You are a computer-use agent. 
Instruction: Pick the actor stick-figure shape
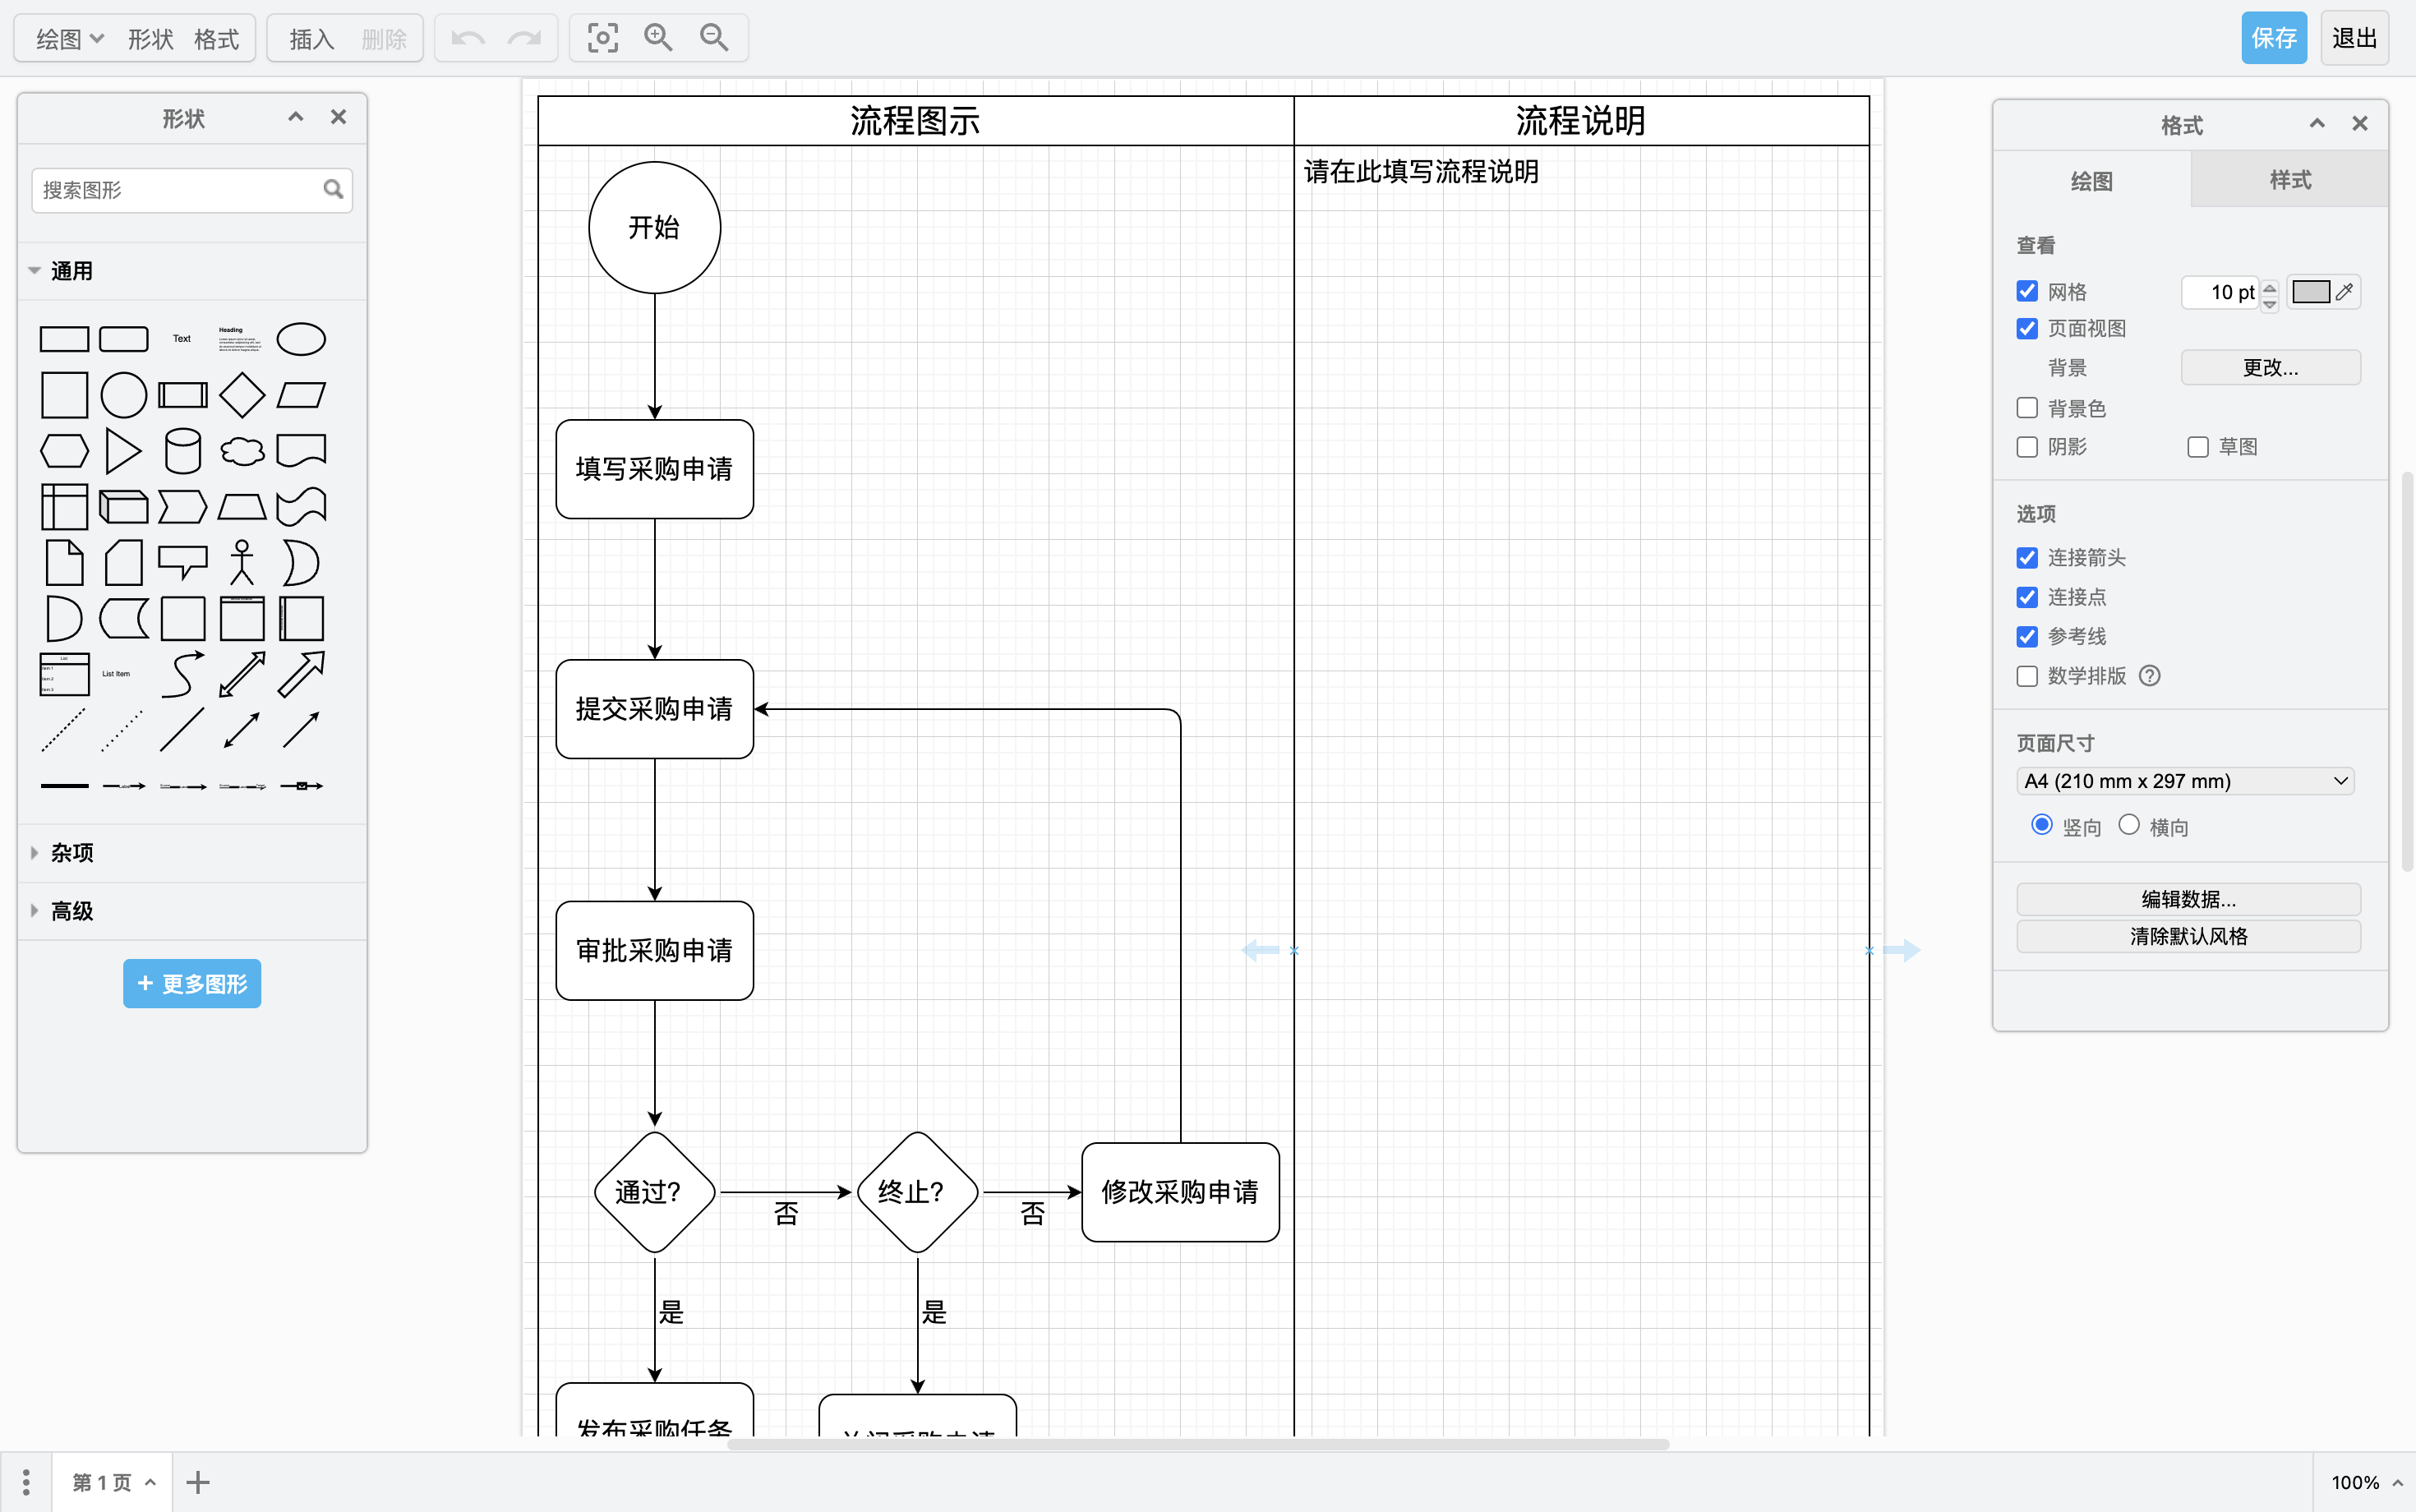242,563
